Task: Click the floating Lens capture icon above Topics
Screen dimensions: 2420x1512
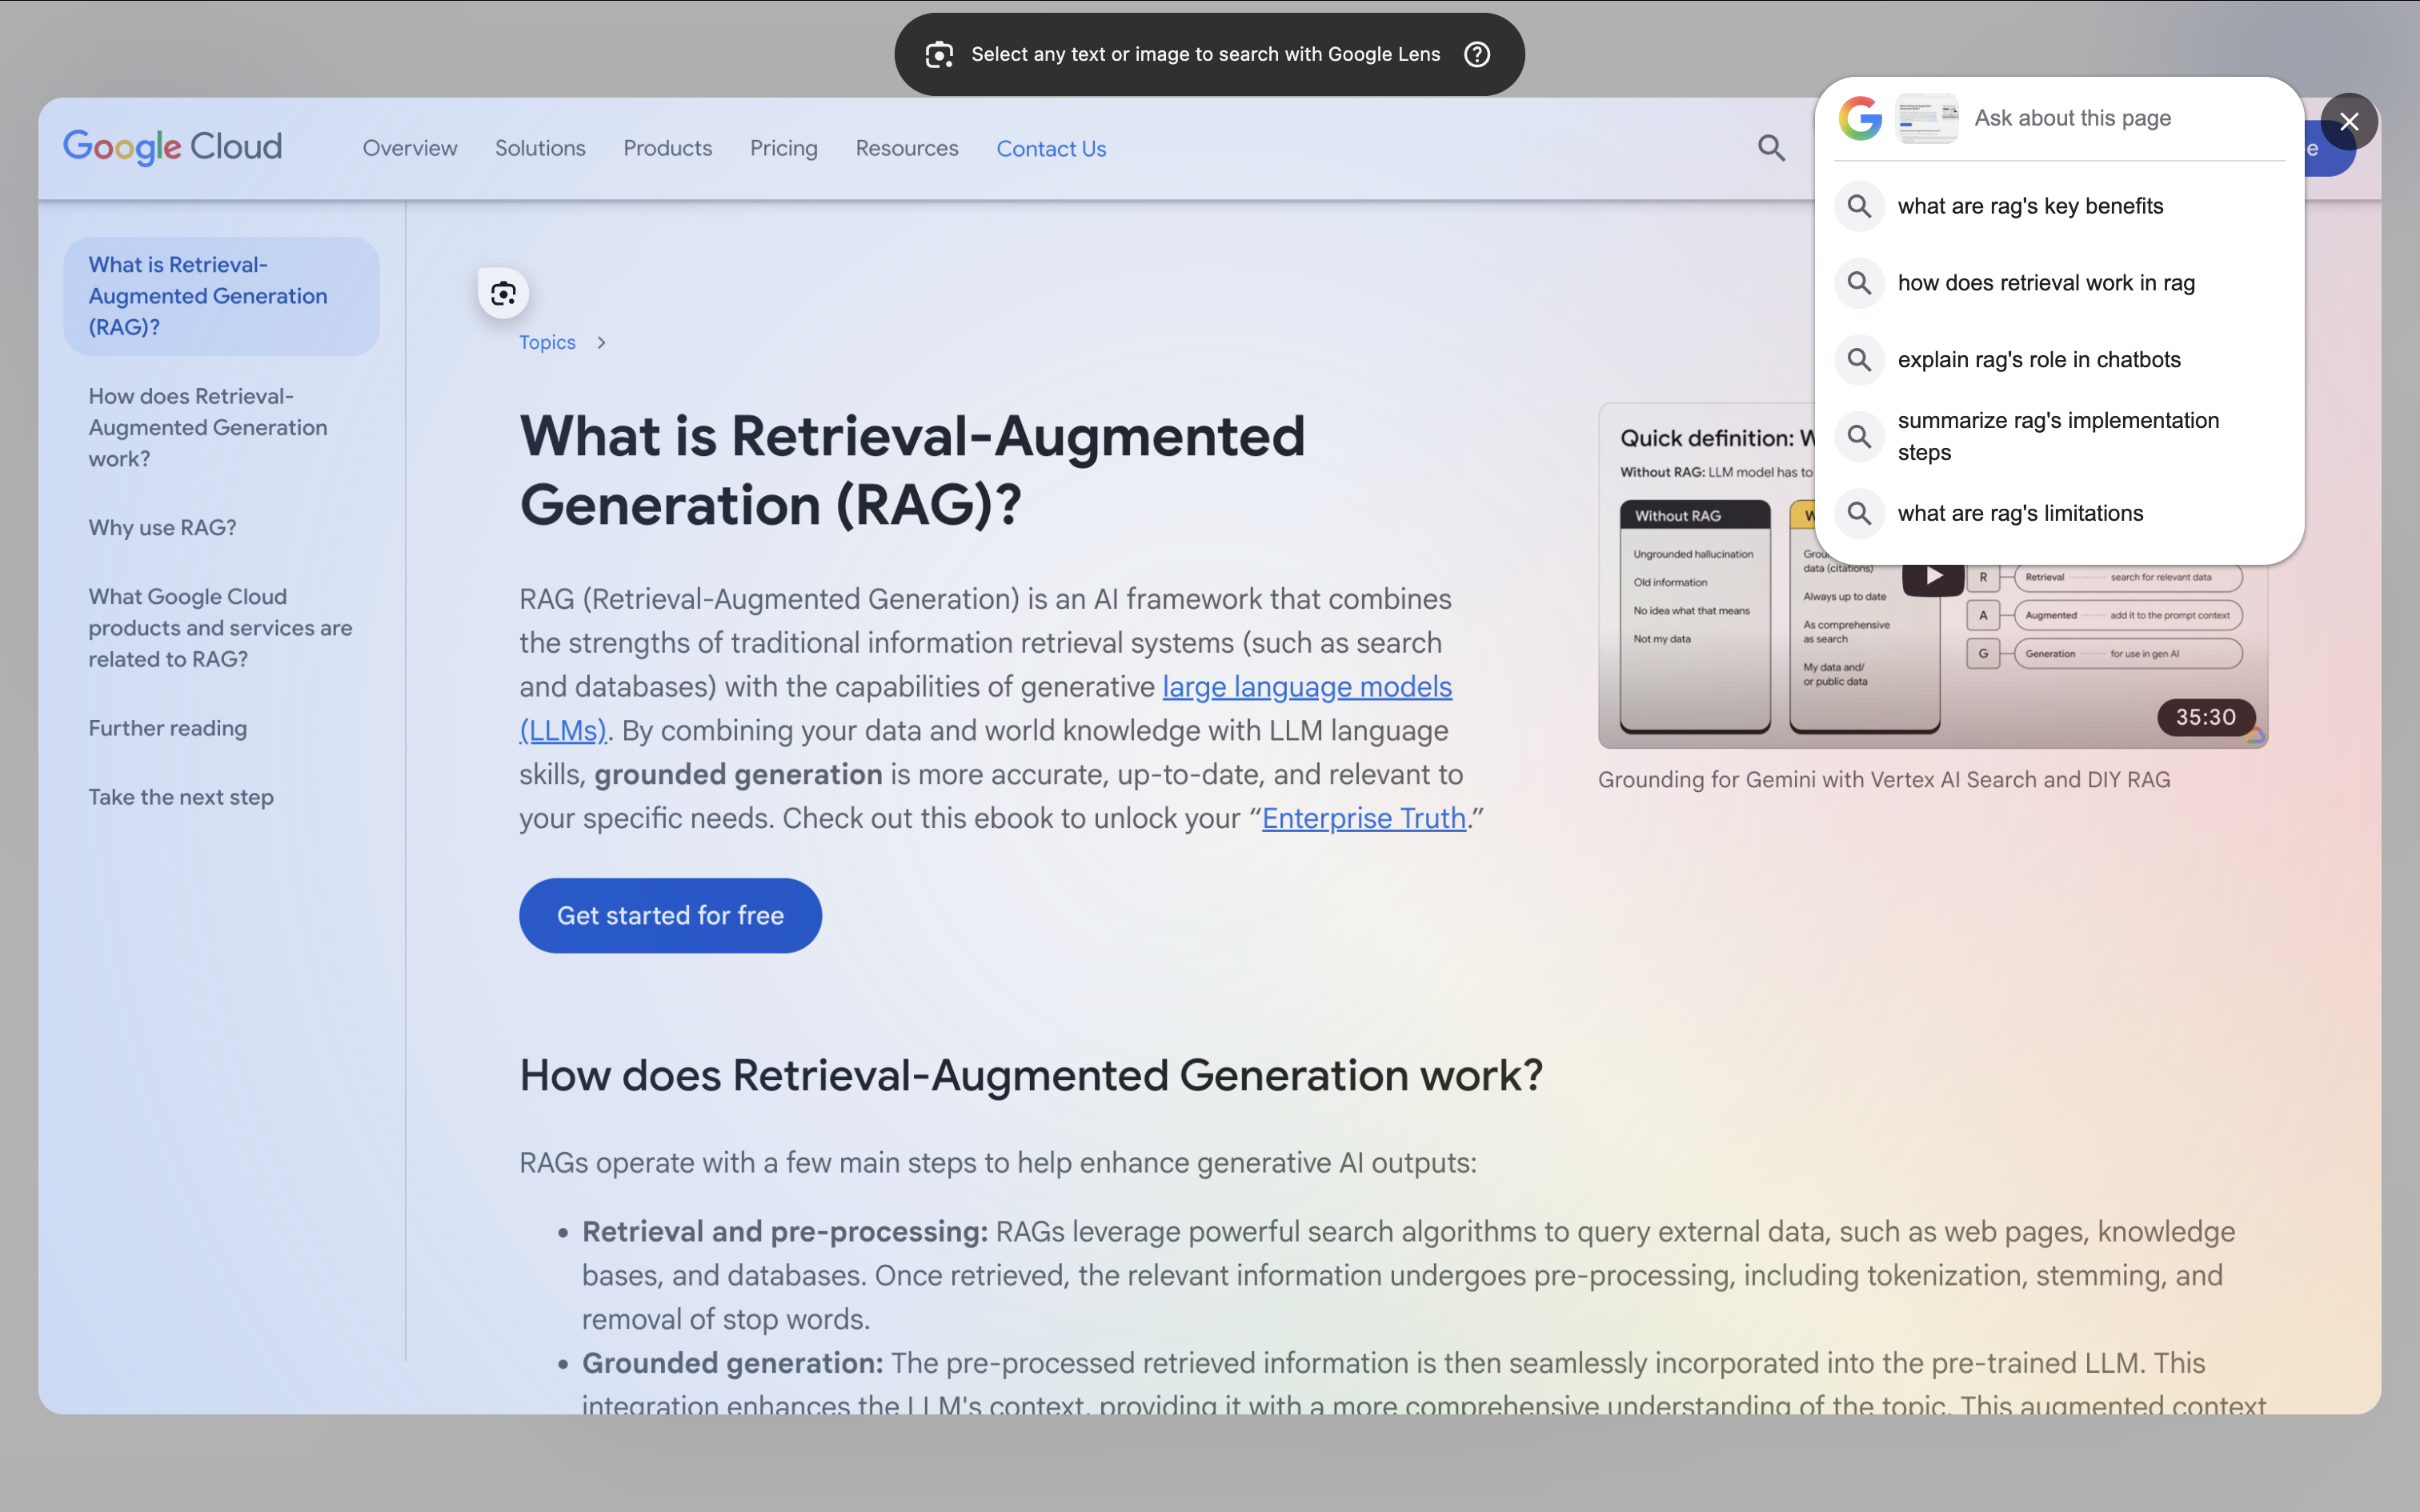Action: (503, 293)
